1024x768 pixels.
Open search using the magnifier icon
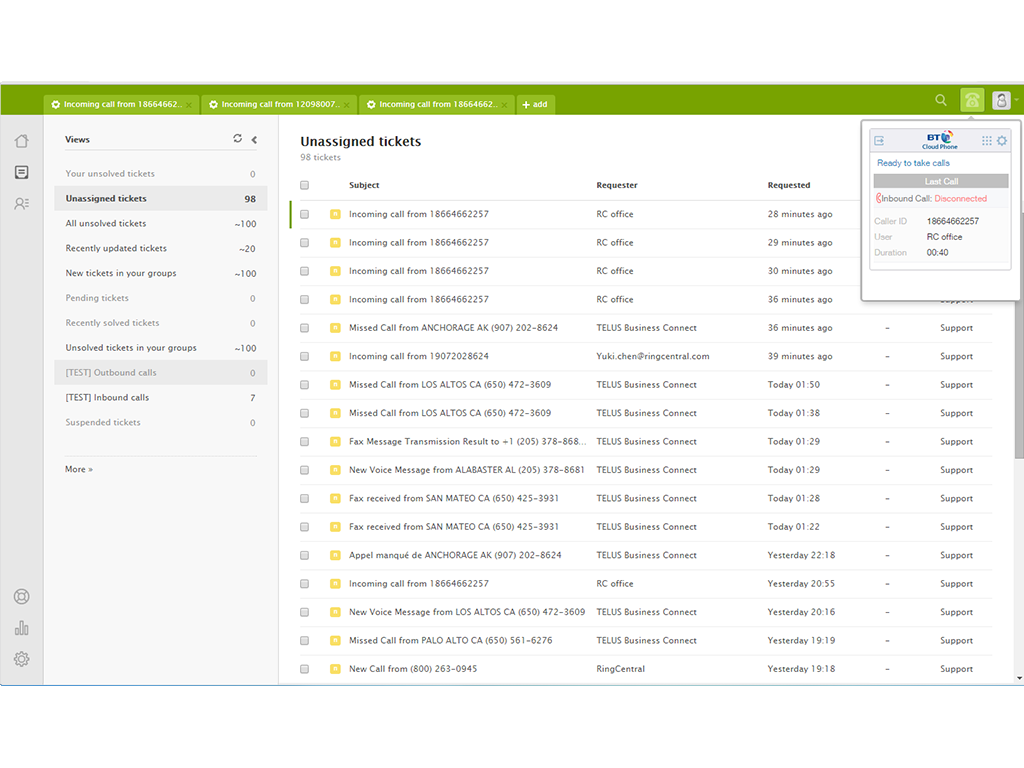(941, 100)
